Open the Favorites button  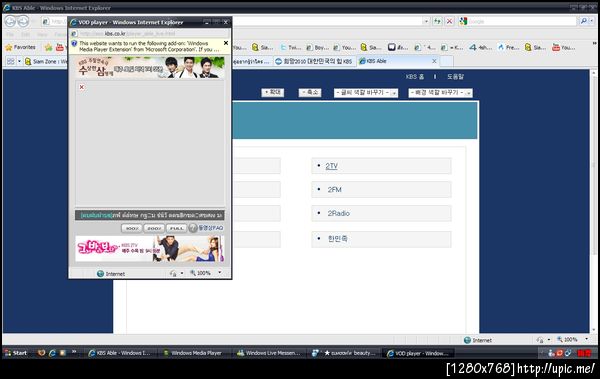click(x=21, y=47)
